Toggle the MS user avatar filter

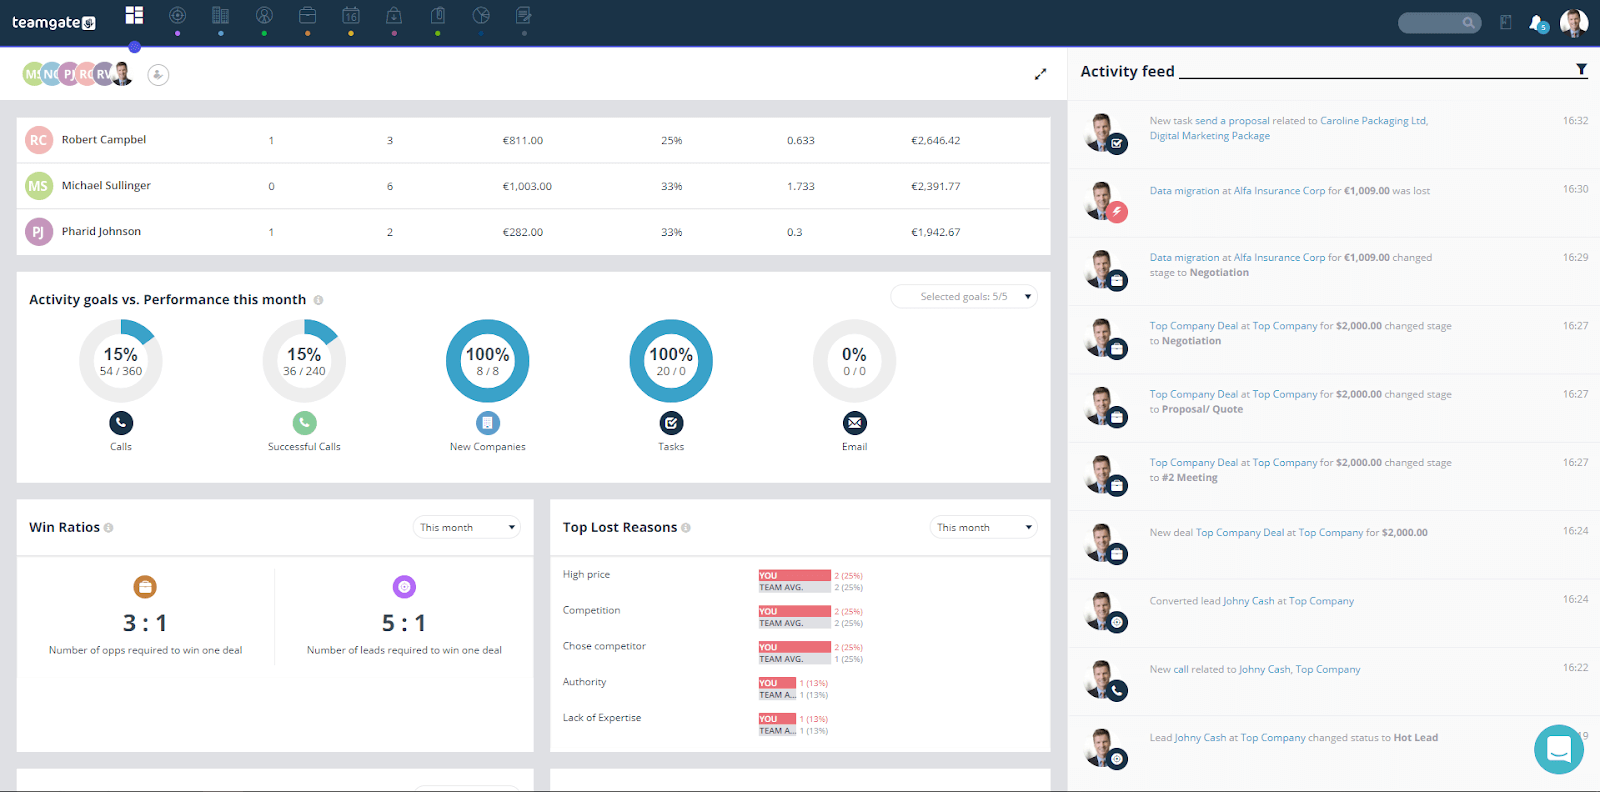click(x=32, y=74)
